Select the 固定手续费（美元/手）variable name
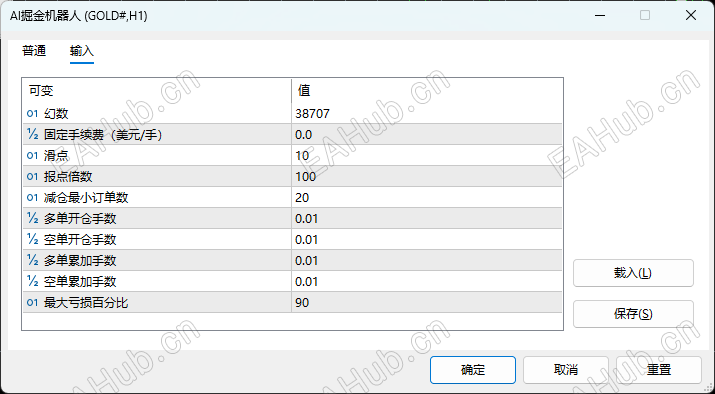 pyautogui.click(x=103, y=135)
